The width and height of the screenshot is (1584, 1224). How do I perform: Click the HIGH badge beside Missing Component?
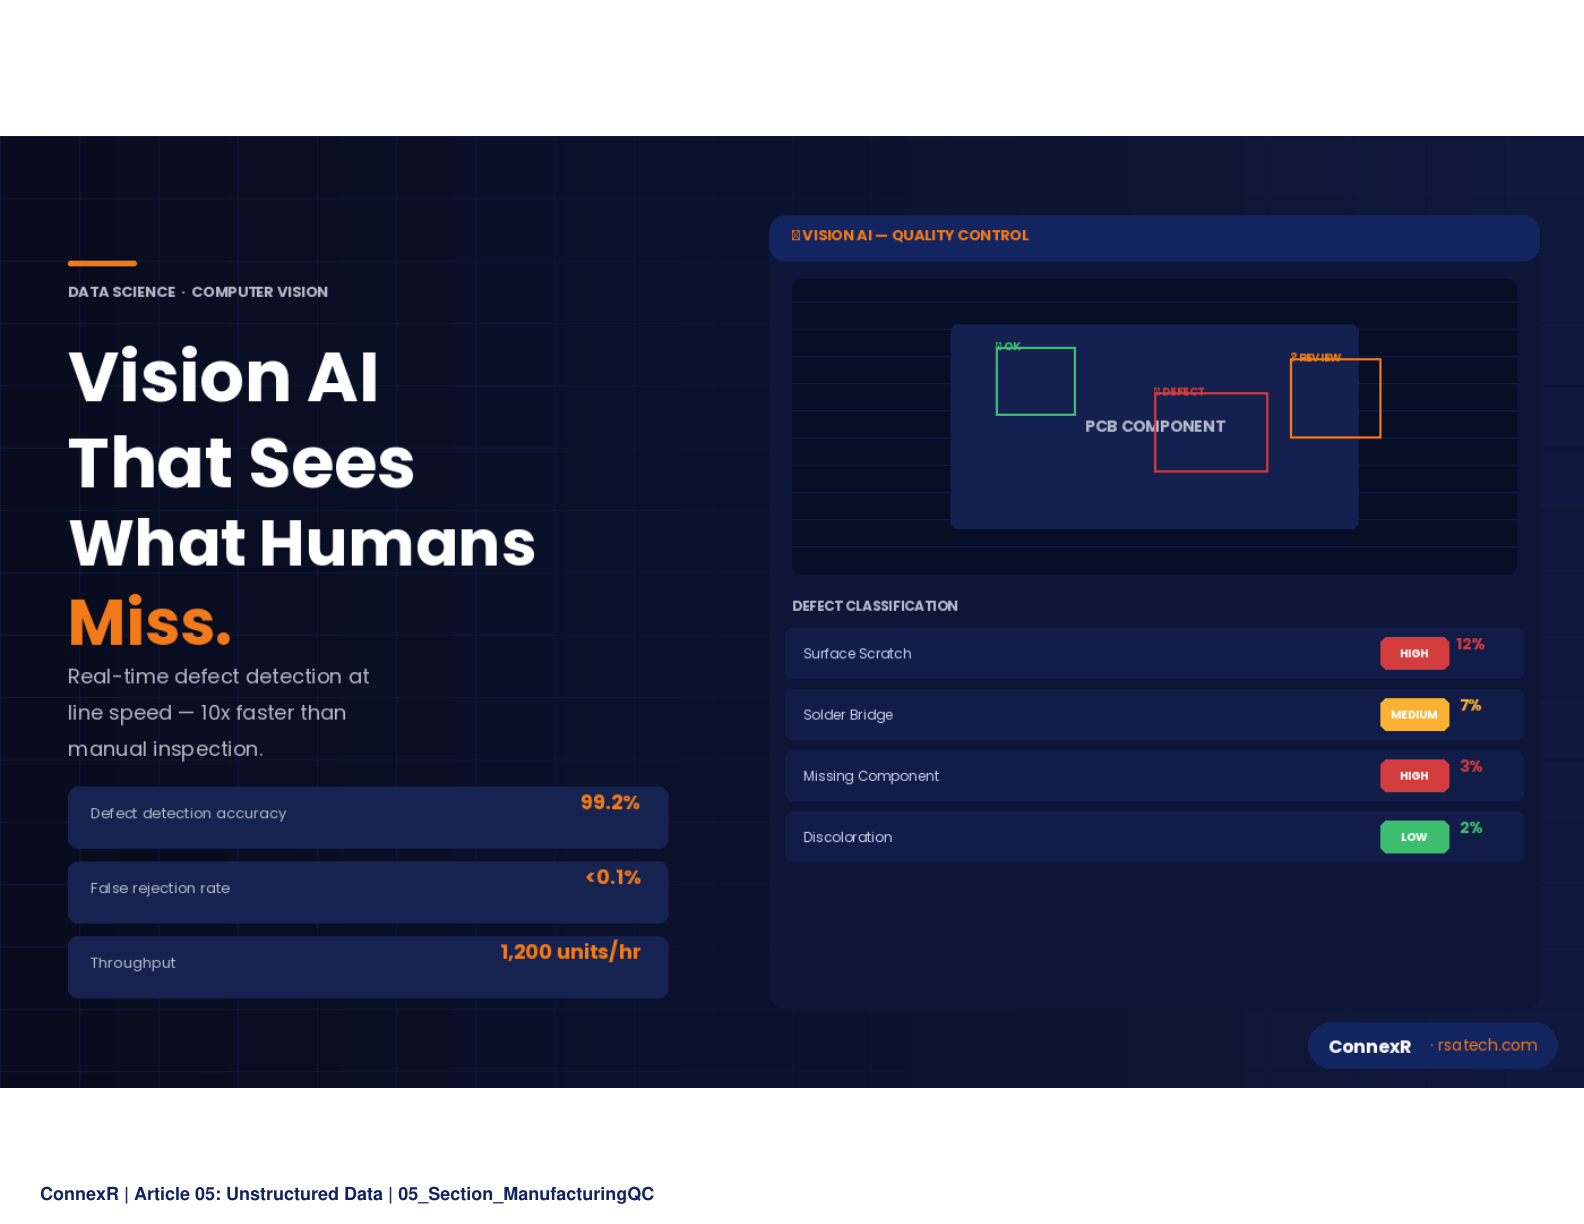tap(1414, 775)
